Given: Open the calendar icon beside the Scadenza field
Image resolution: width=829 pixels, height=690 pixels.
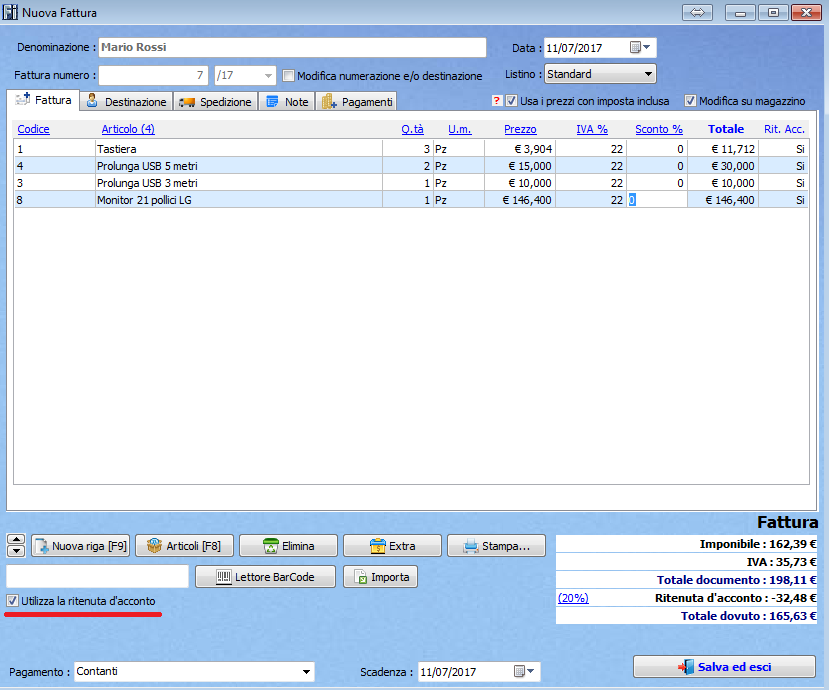Looking at the screenshot, I should pos(519,671).
